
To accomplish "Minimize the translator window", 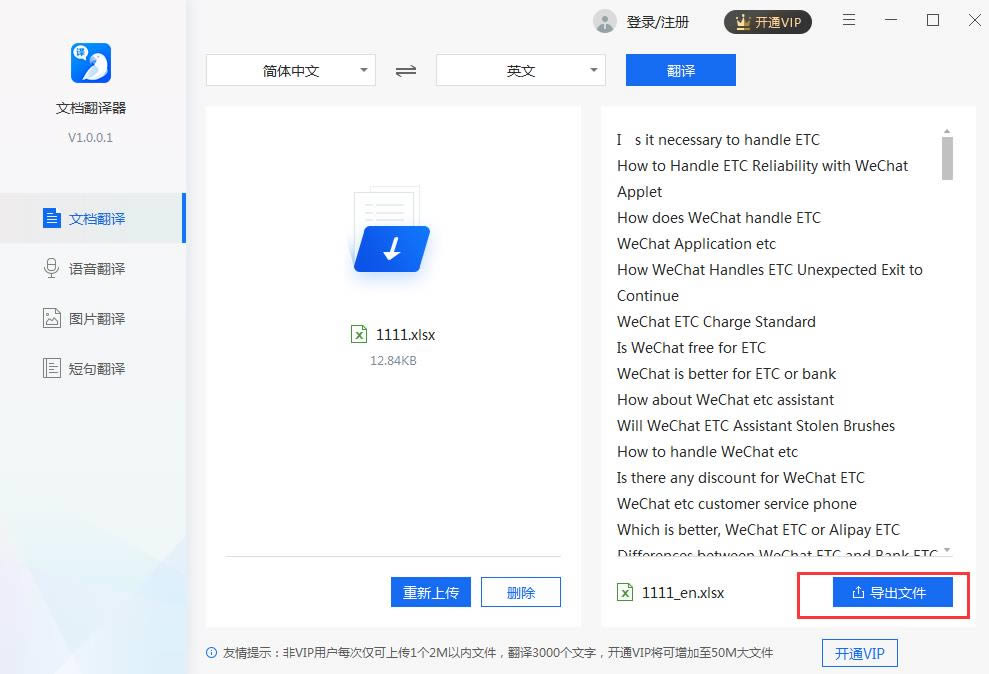I will (891, 20).
